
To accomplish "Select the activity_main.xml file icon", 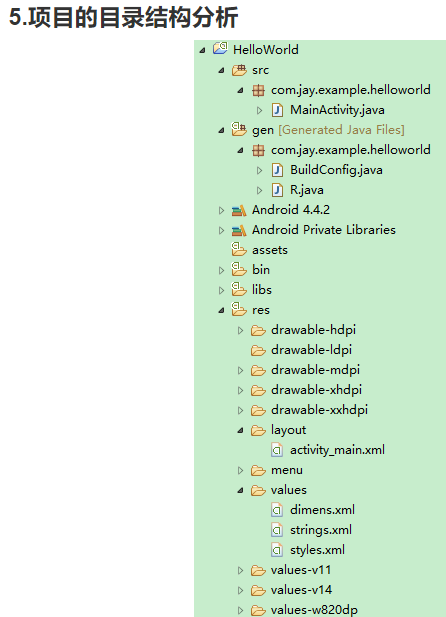I will click(277, 450).
